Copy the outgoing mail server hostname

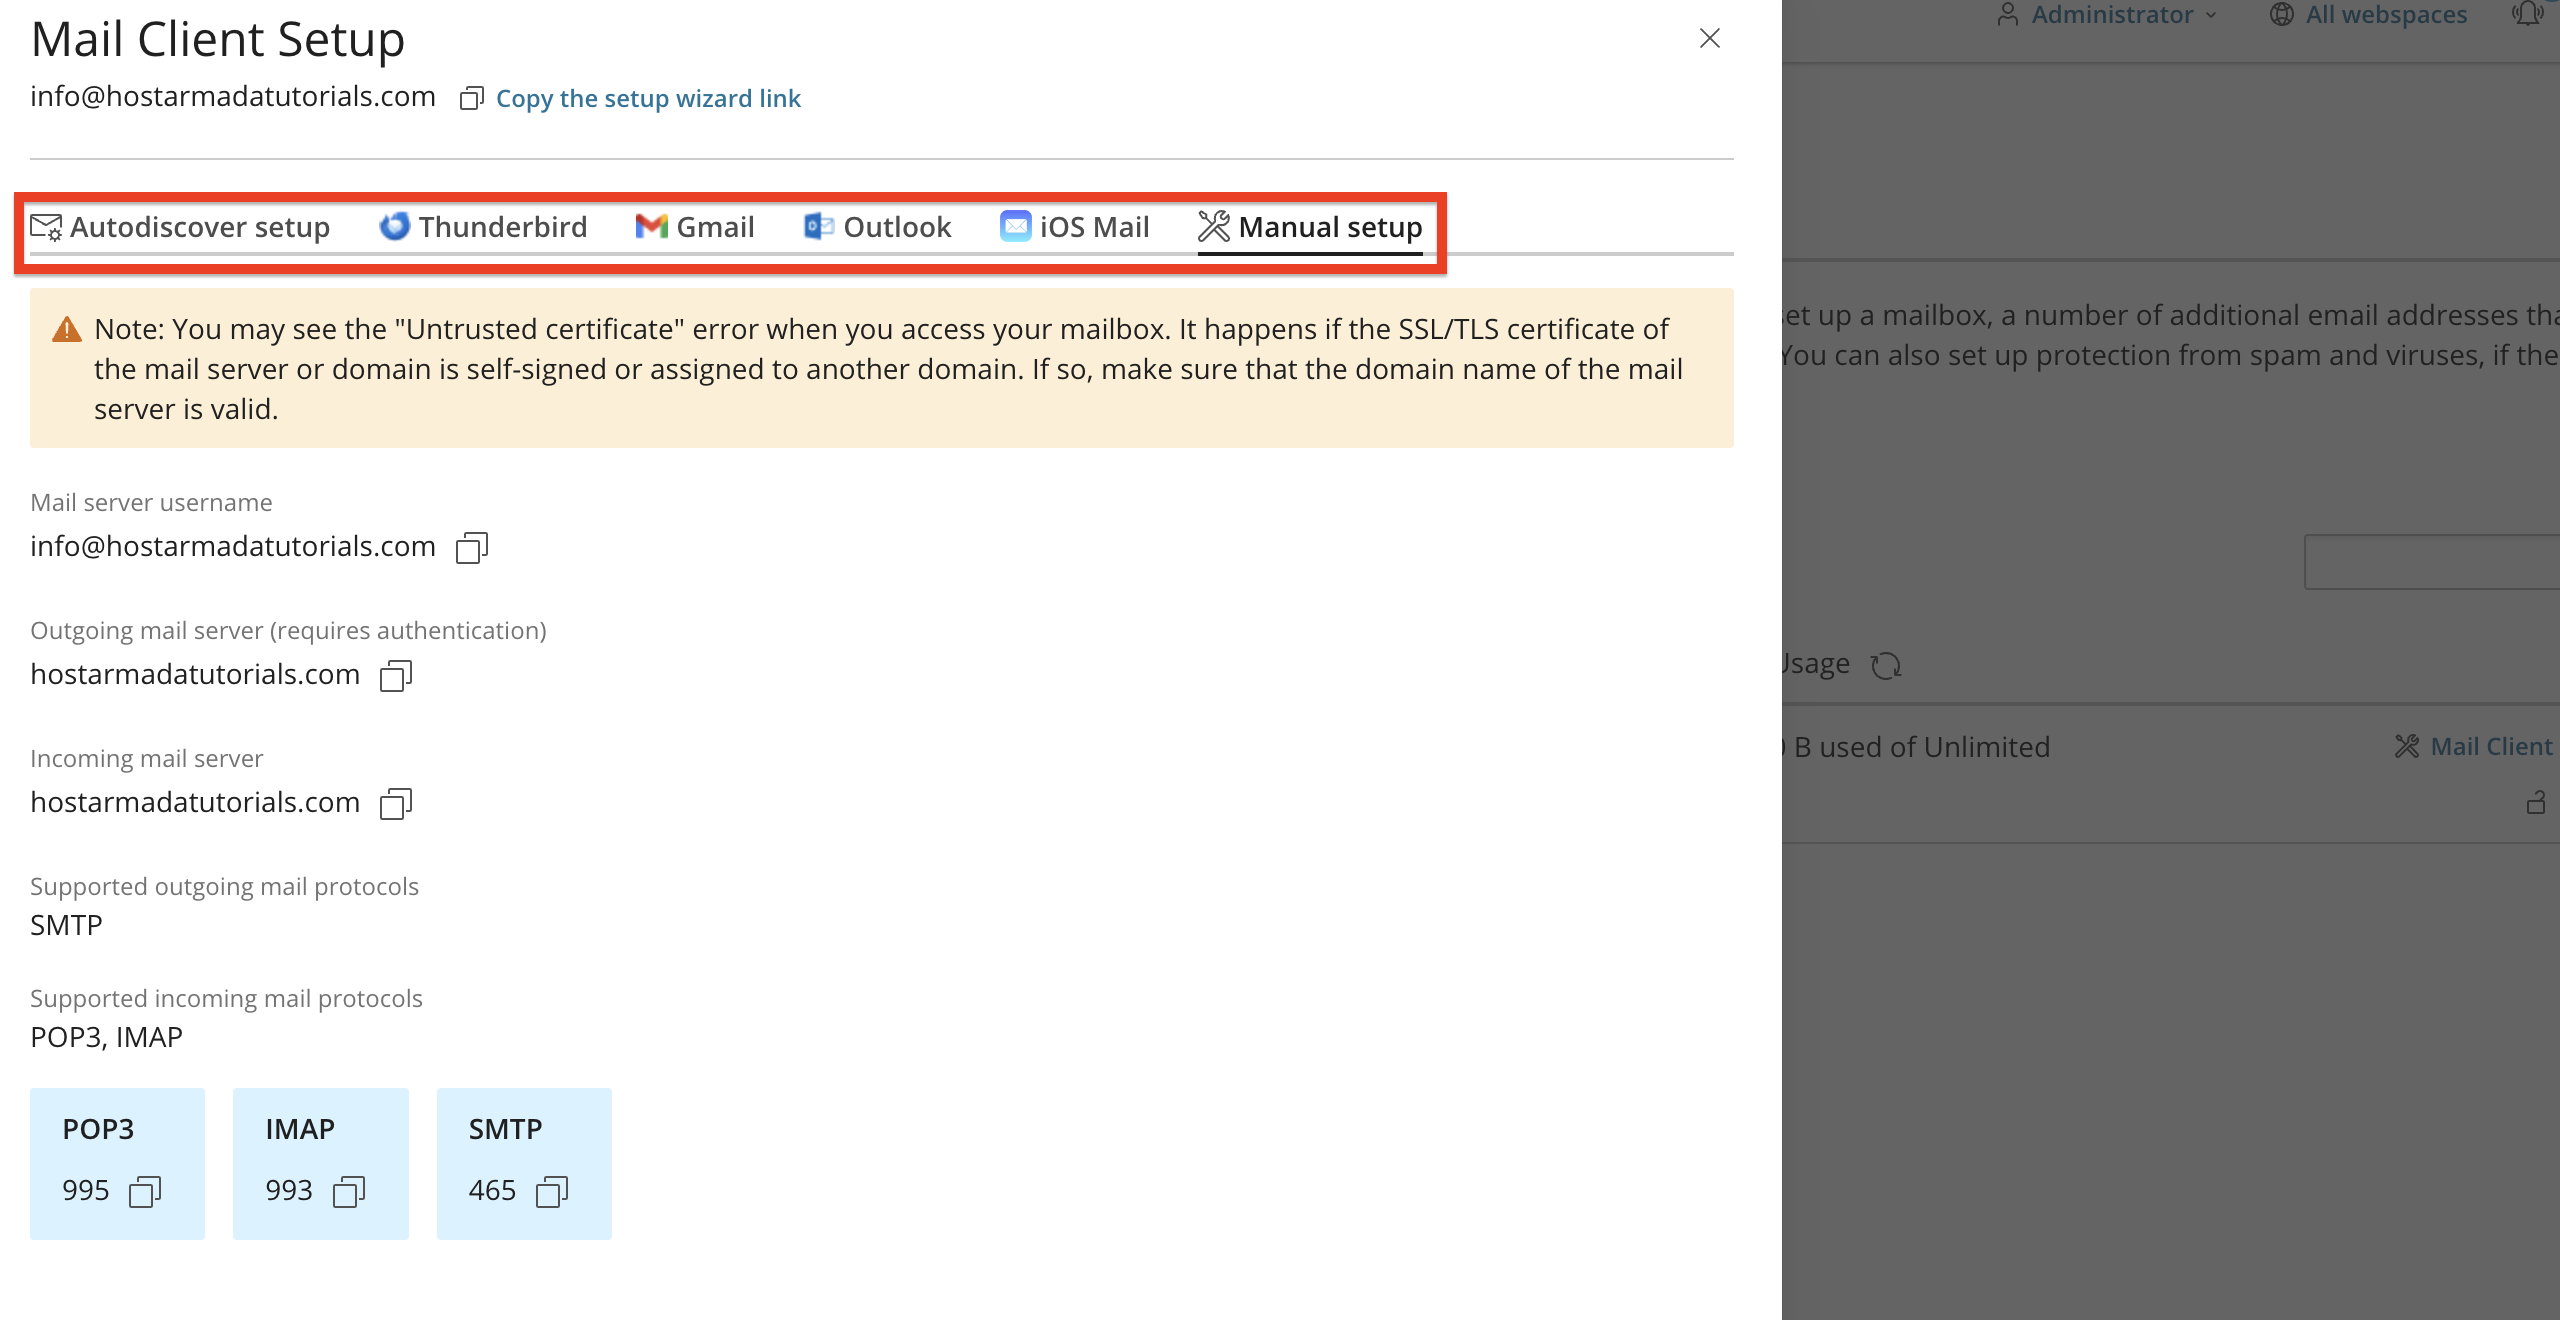point(396,675)
